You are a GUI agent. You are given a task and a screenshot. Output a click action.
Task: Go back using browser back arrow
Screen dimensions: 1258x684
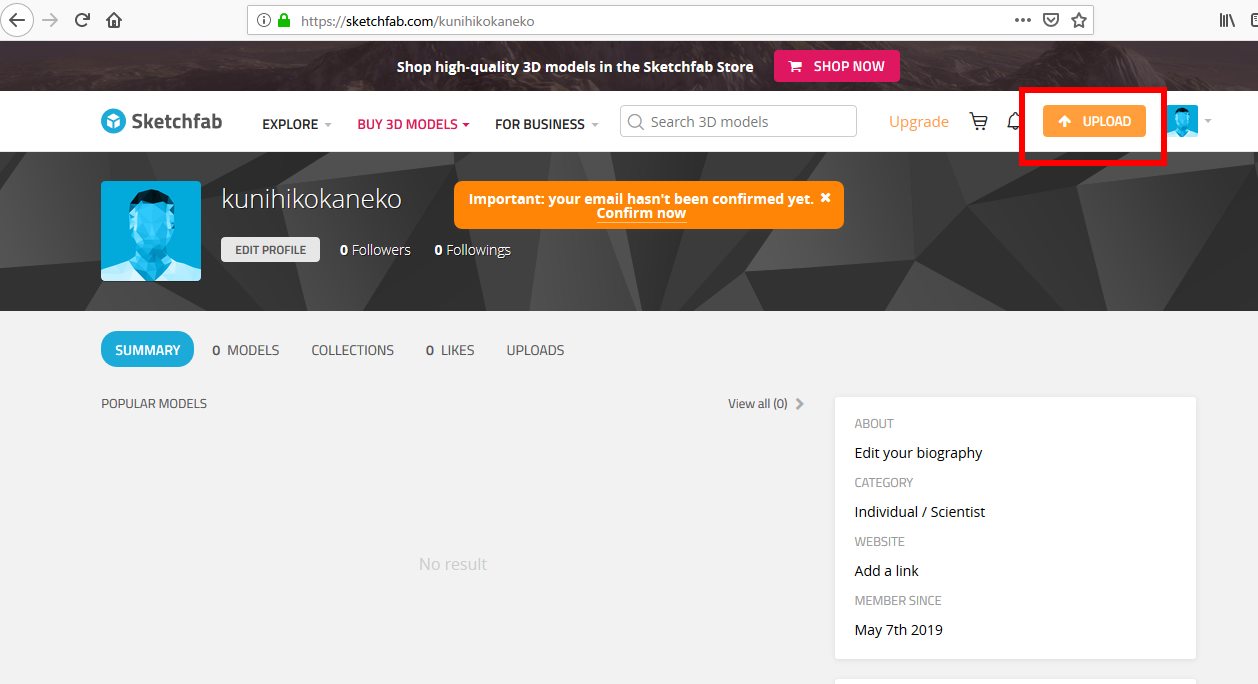17,19
